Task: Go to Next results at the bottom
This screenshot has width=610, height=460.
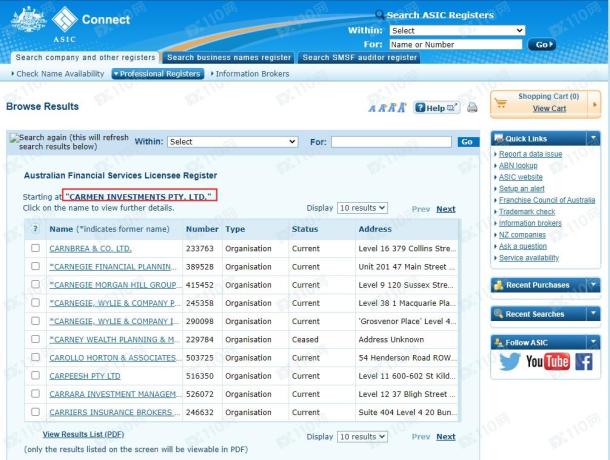Action: pos(445,437)
